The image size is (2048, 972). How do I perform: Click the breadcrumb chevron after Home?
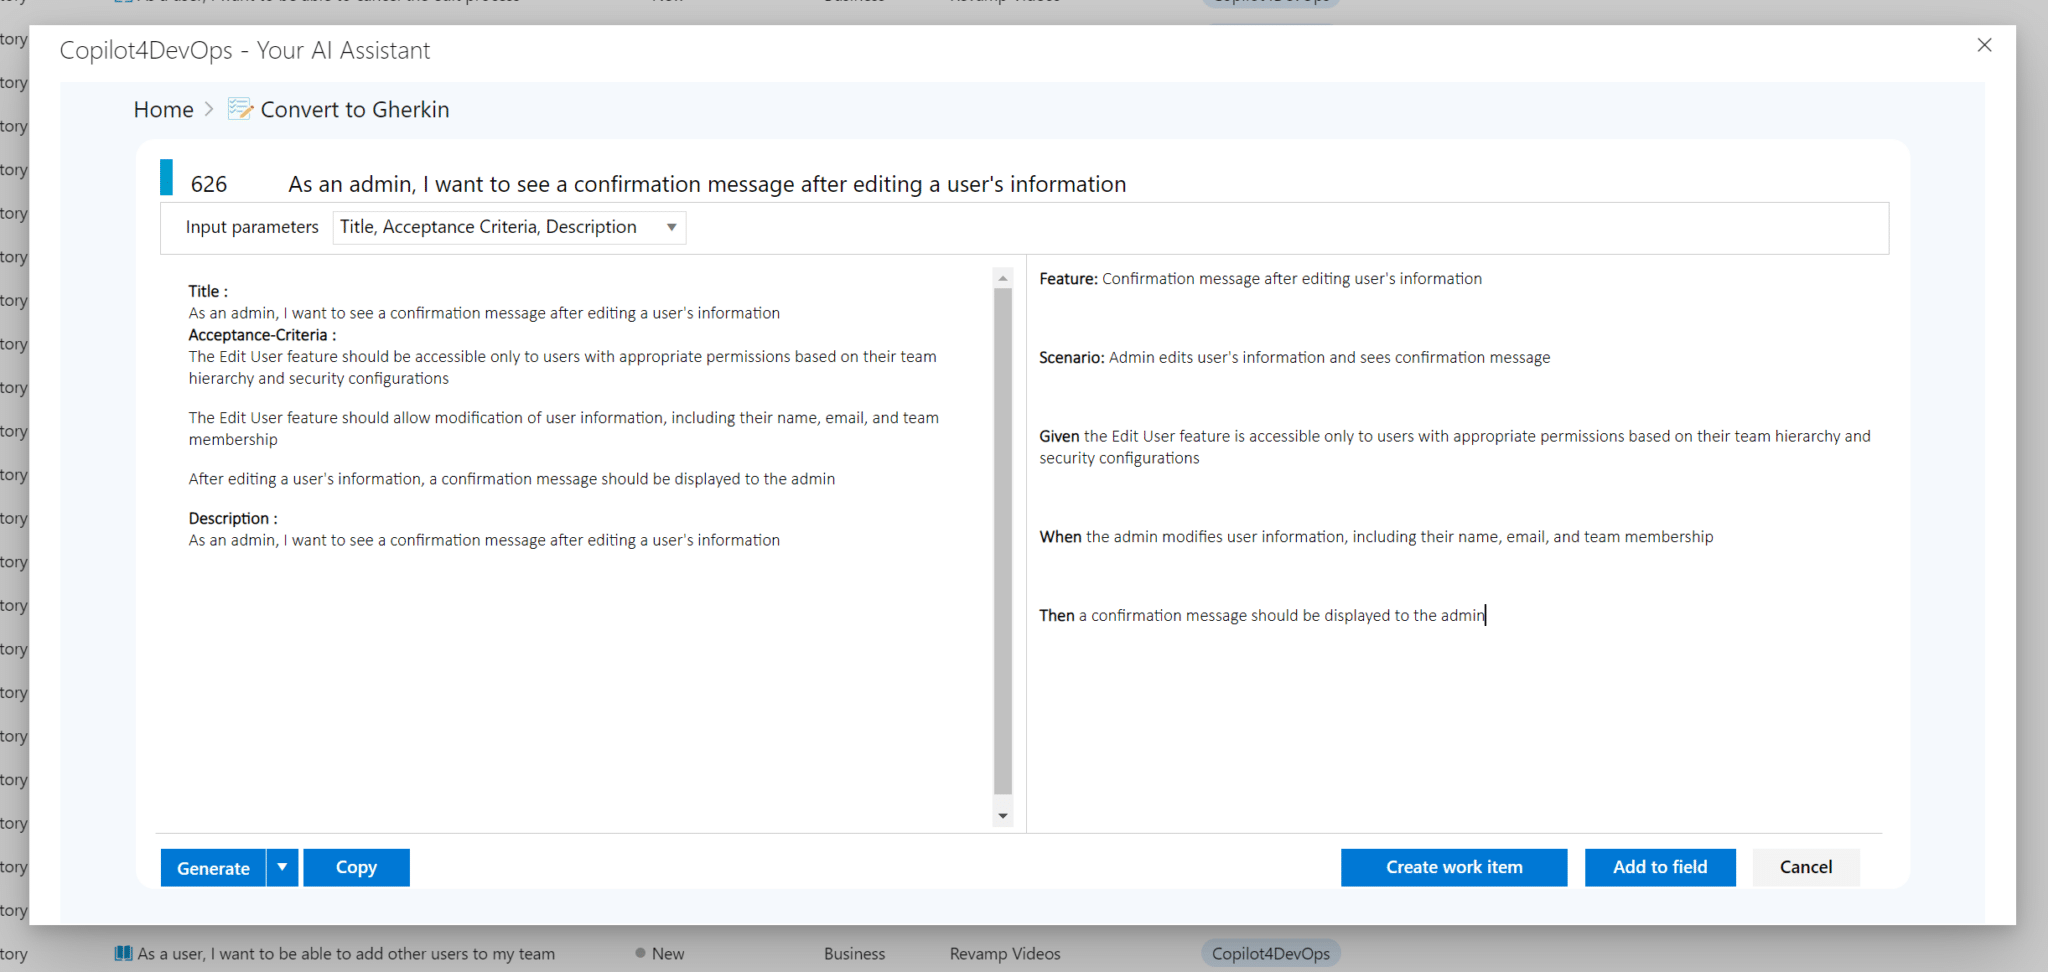[209, 109]
